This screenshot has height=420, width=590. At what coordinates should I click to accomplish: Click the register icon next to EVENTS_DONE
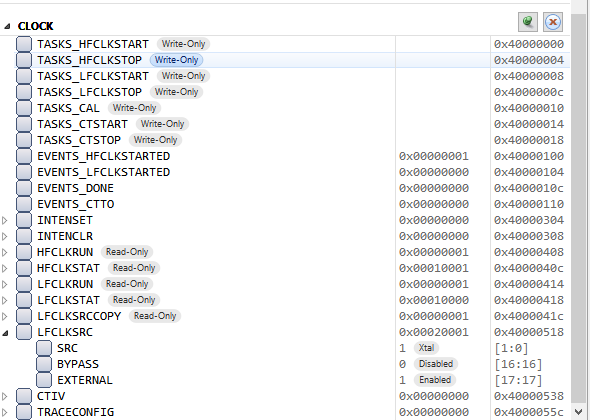[24, 188]
